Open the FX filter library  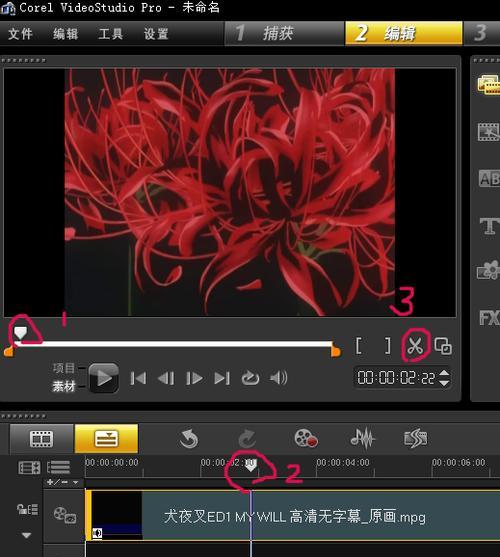point(489,318)
